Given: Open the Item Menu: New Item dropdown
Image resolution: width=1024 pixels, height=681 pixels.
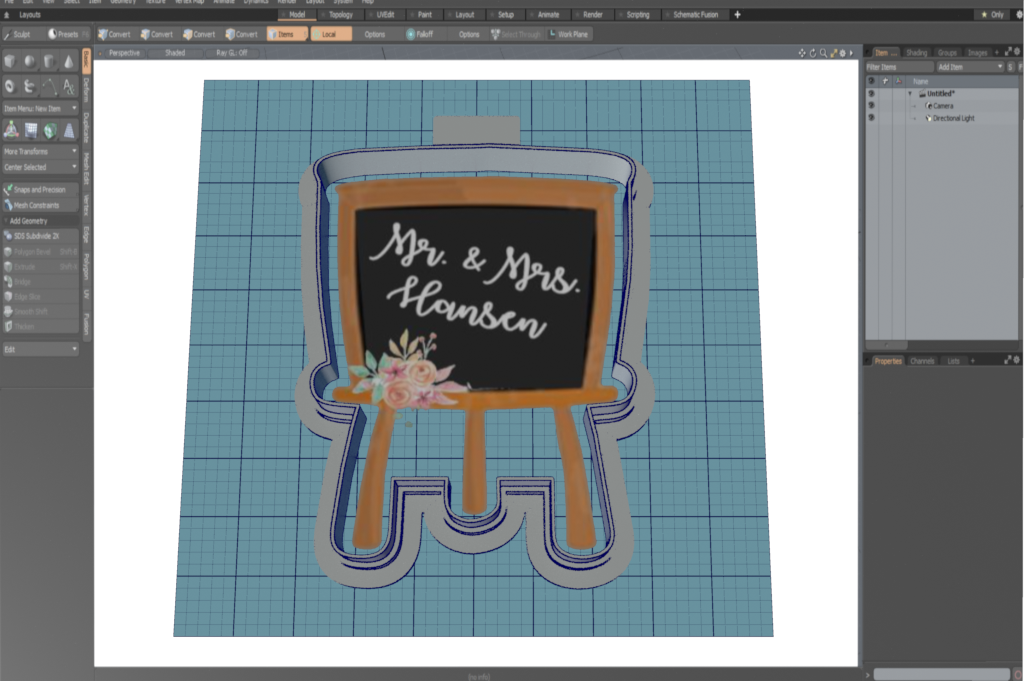Looking at the screenshot, I should [40, 108].
